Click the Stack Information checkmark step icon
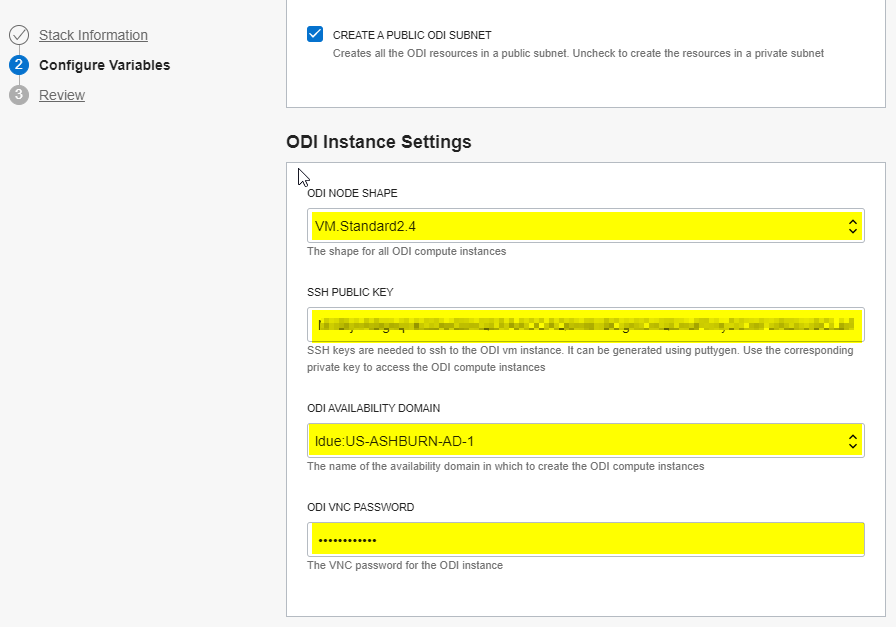The width and height of the screenshot is (896, 627). [19, 35]
